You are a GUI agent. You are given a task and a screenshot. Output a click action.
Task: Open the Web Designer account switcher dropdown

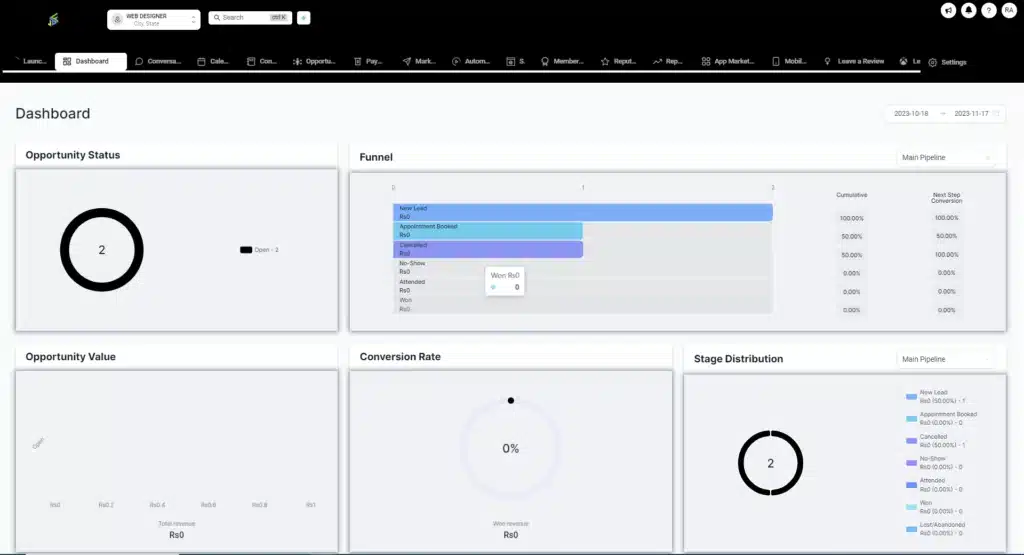click(x=153, y=19)
